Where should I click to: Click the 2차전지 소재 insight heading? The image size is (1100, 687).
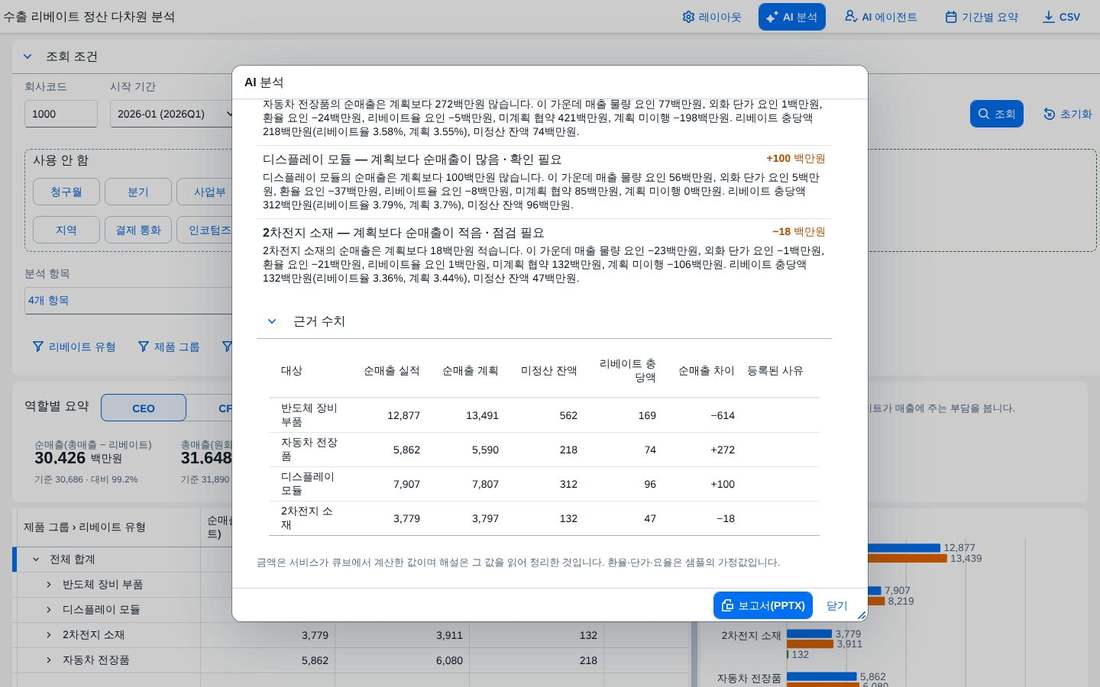(403, 232)
